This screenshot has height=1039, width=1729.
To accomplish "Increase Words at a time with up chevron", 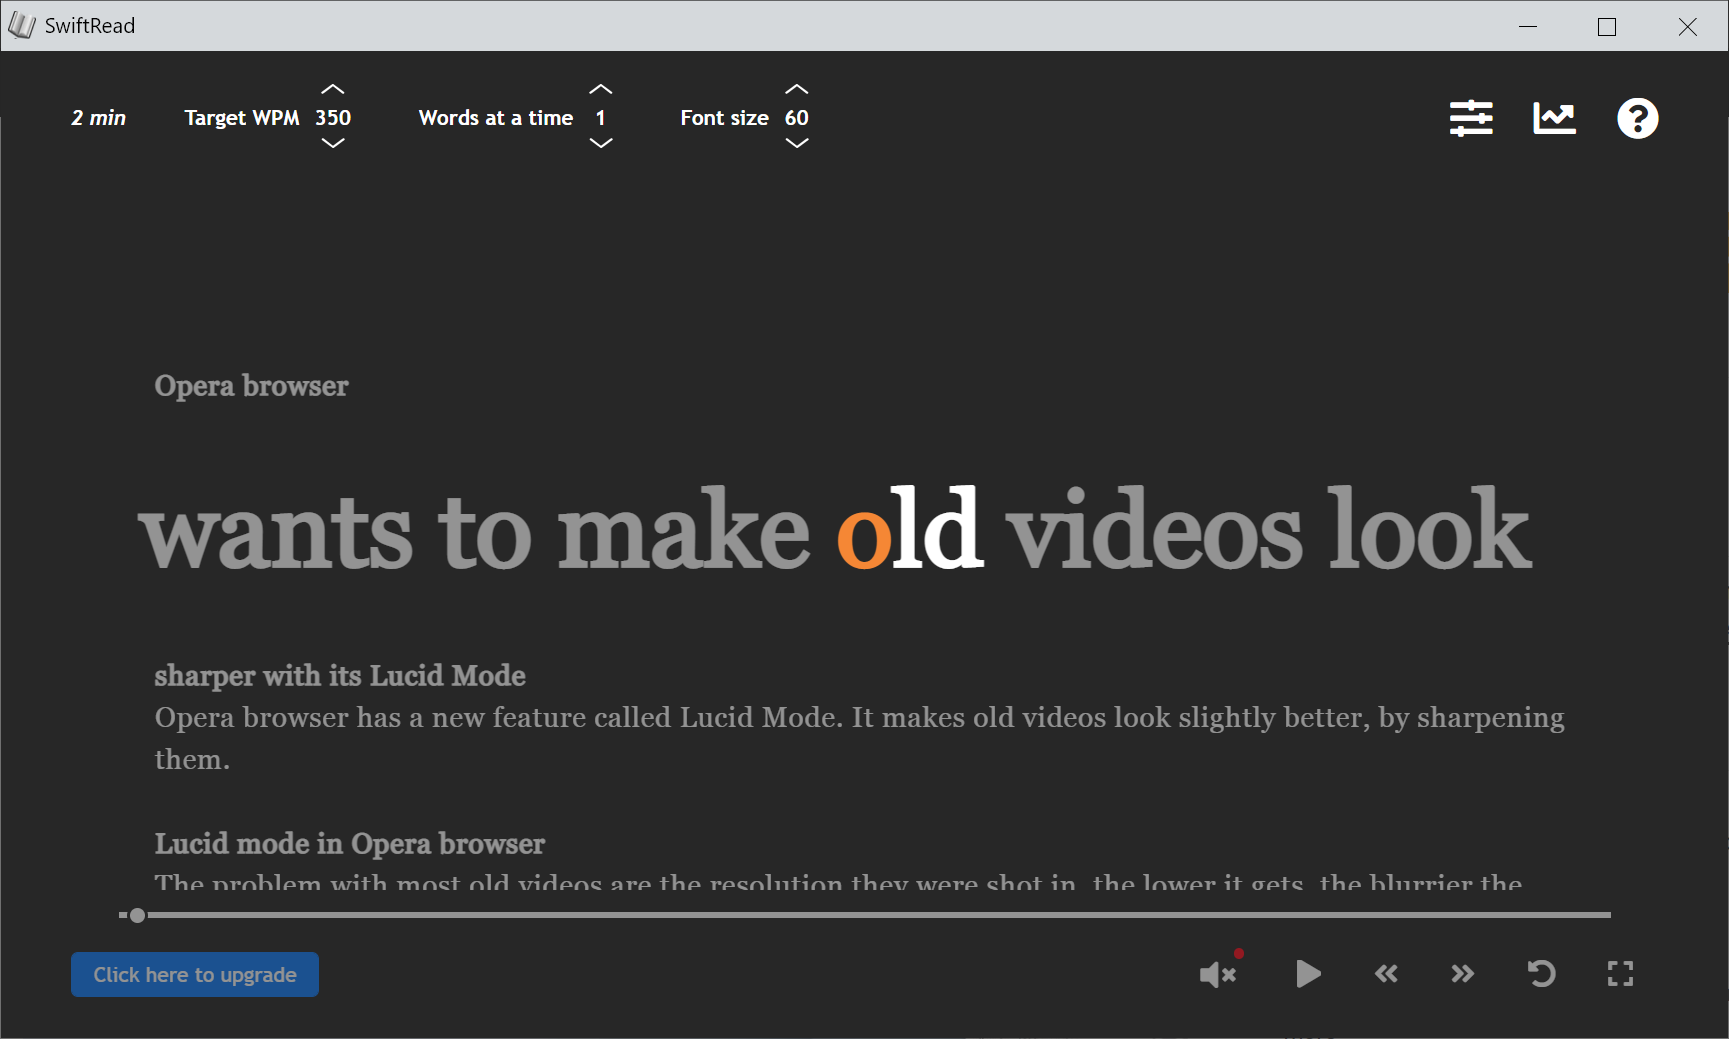I will point(600,90).
